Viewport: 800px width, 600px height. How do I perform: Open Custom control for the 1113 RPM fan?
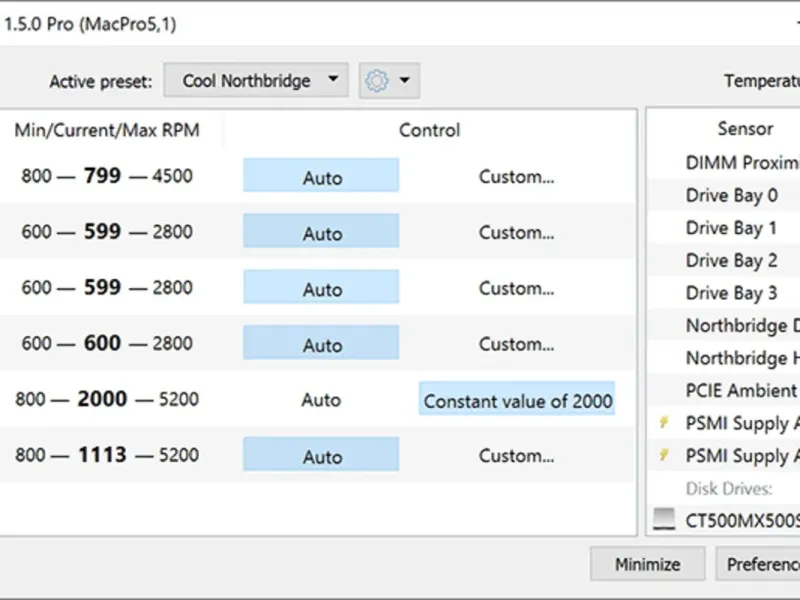(x=516, y=456)
